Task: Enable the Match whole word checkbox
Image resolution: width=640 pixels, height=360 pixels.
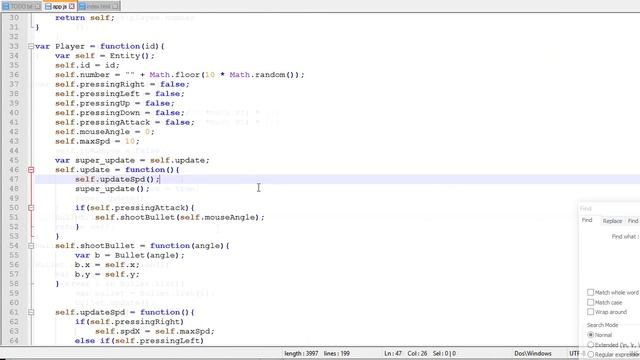Action: coord(590,292)
